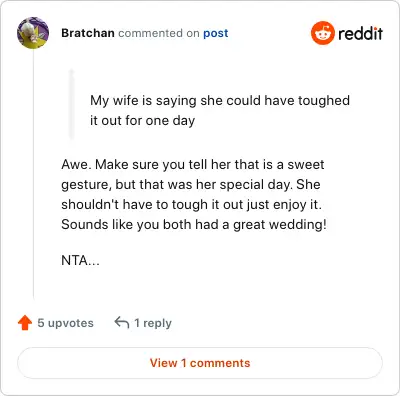Click the quoted line "it out for one day"
Screen dimensions: 400x396
[x=142, y=120]
